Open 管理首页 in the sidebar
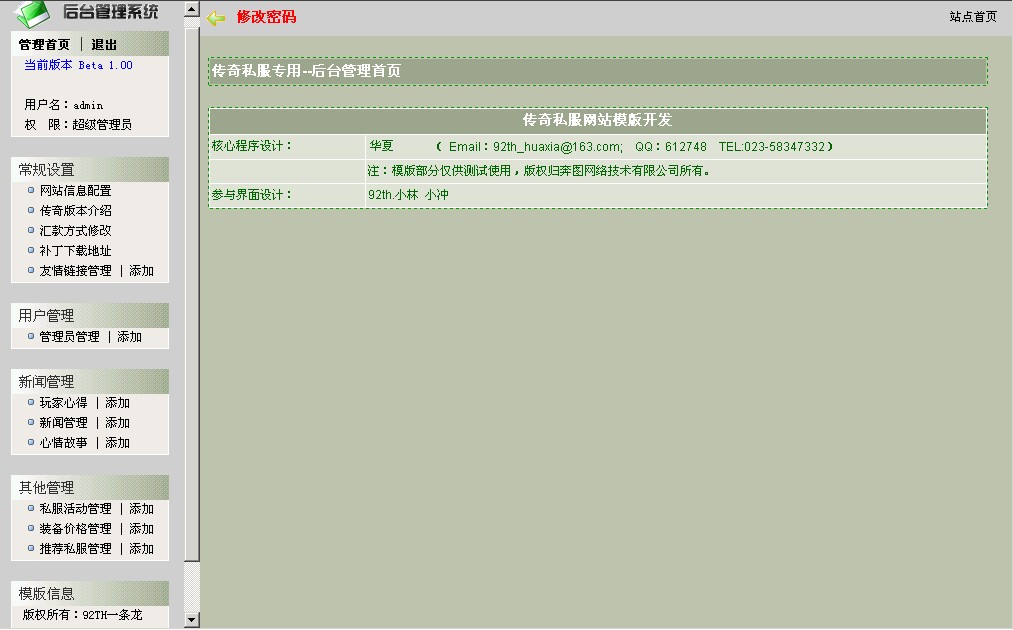 click(x=45, y=45)
